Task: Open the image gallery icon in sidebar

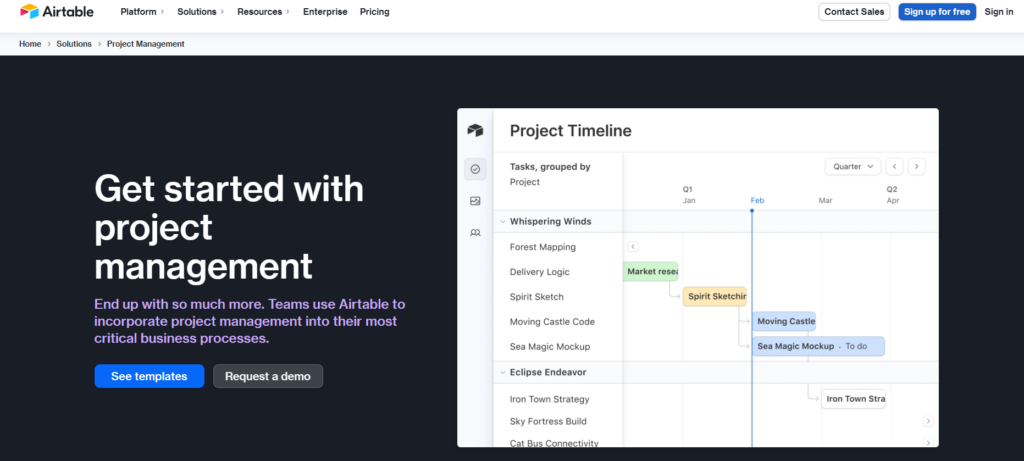Action: point(475,201)
